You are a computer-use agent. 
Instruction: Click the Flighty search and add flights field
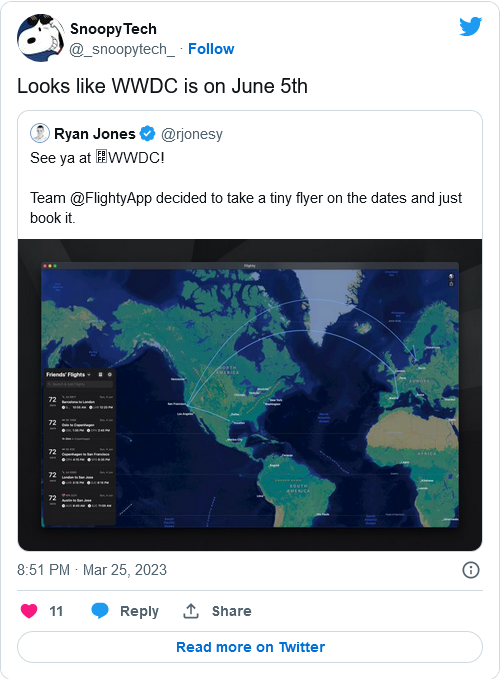[80, 384]
